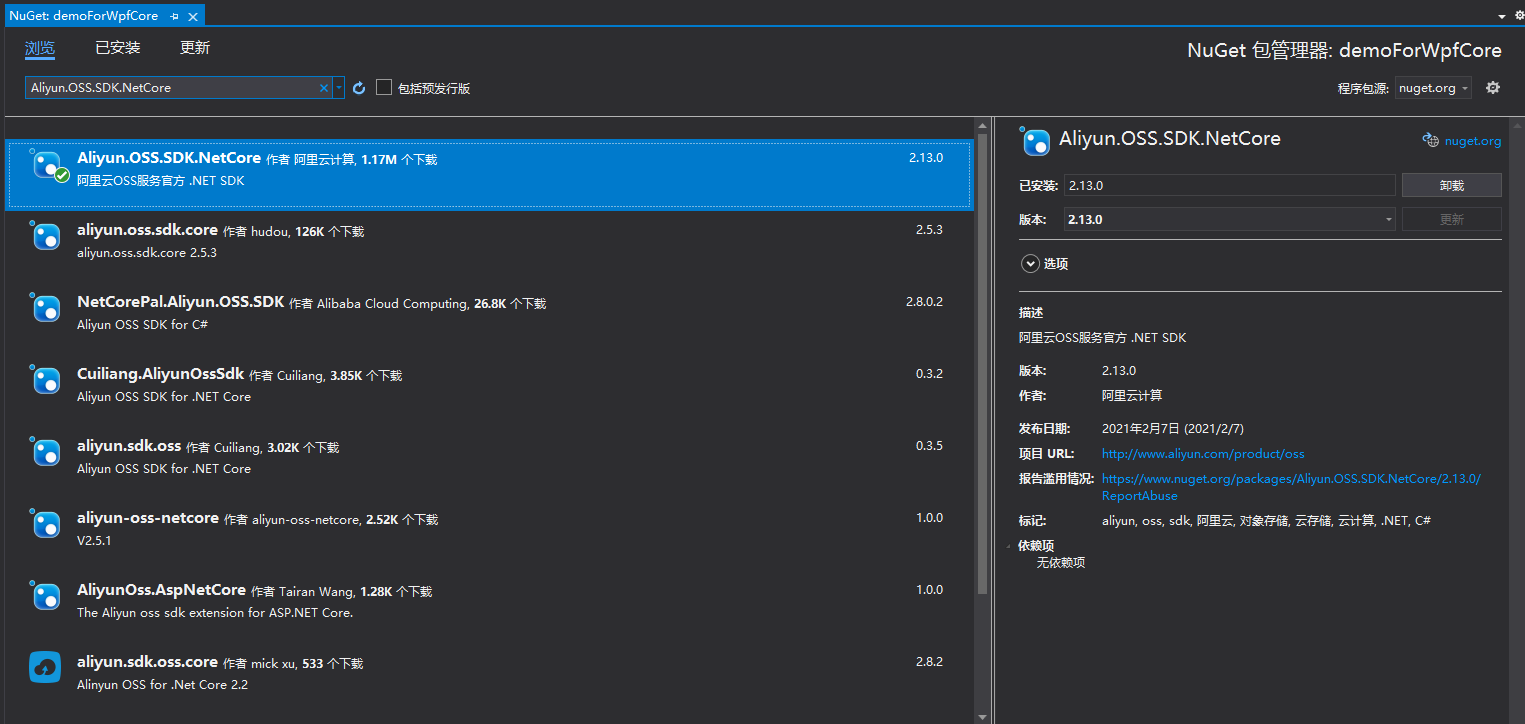Click scroll-down arrow of package list
1525x724 pixels.
[x=982, y=716]
